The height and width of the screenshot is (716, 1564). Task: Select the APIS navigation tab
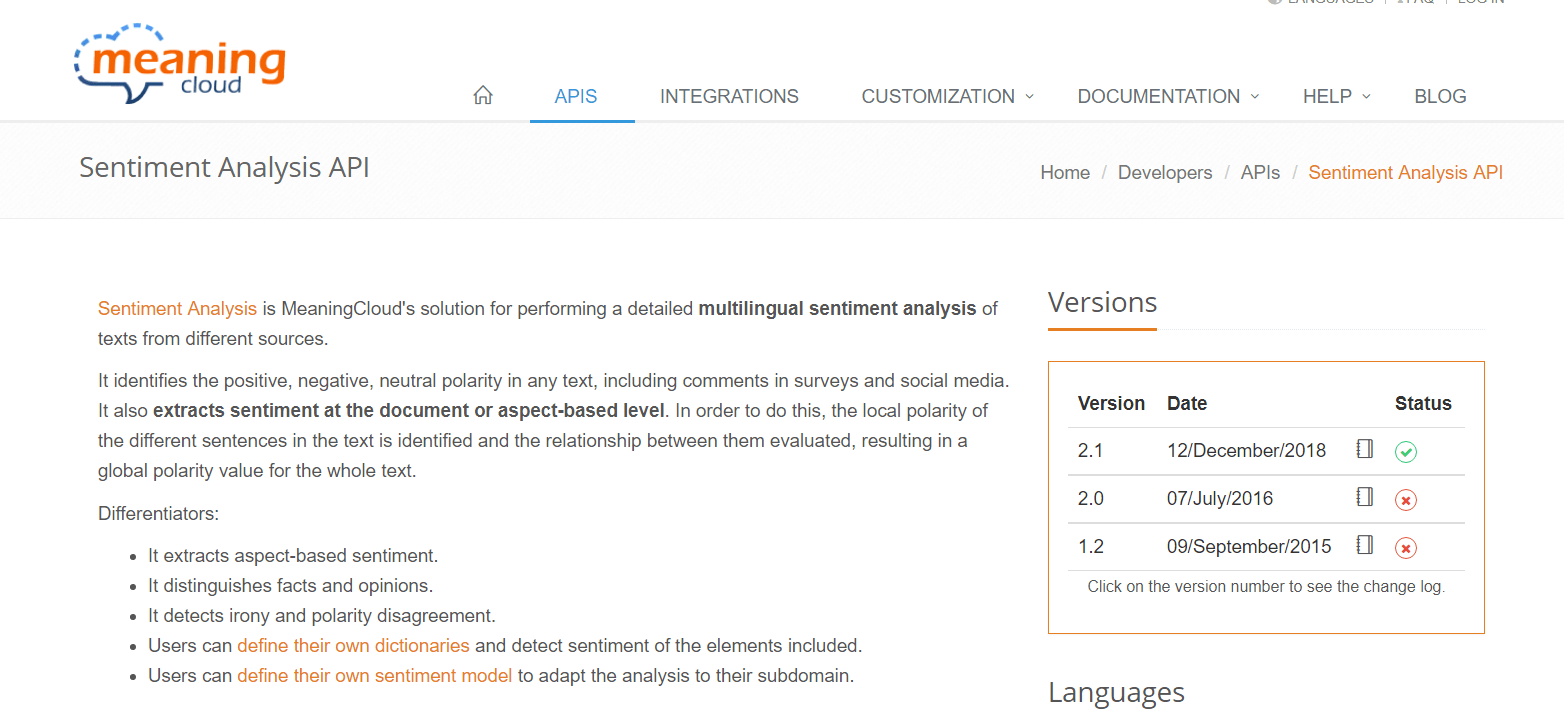point(576,97)
